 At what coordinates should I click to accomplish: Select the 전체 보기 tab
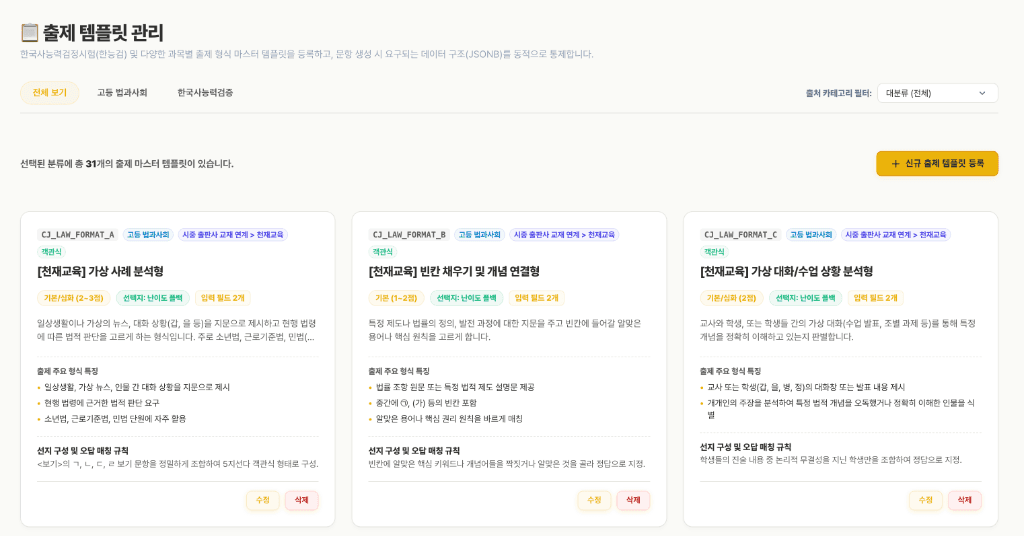[x=50, y=93]
